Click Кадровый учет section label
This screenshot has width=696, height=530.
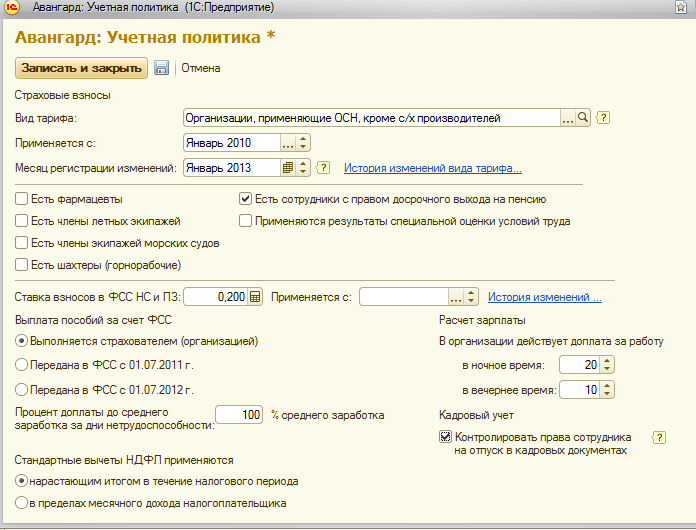click(x=476, y=415)
